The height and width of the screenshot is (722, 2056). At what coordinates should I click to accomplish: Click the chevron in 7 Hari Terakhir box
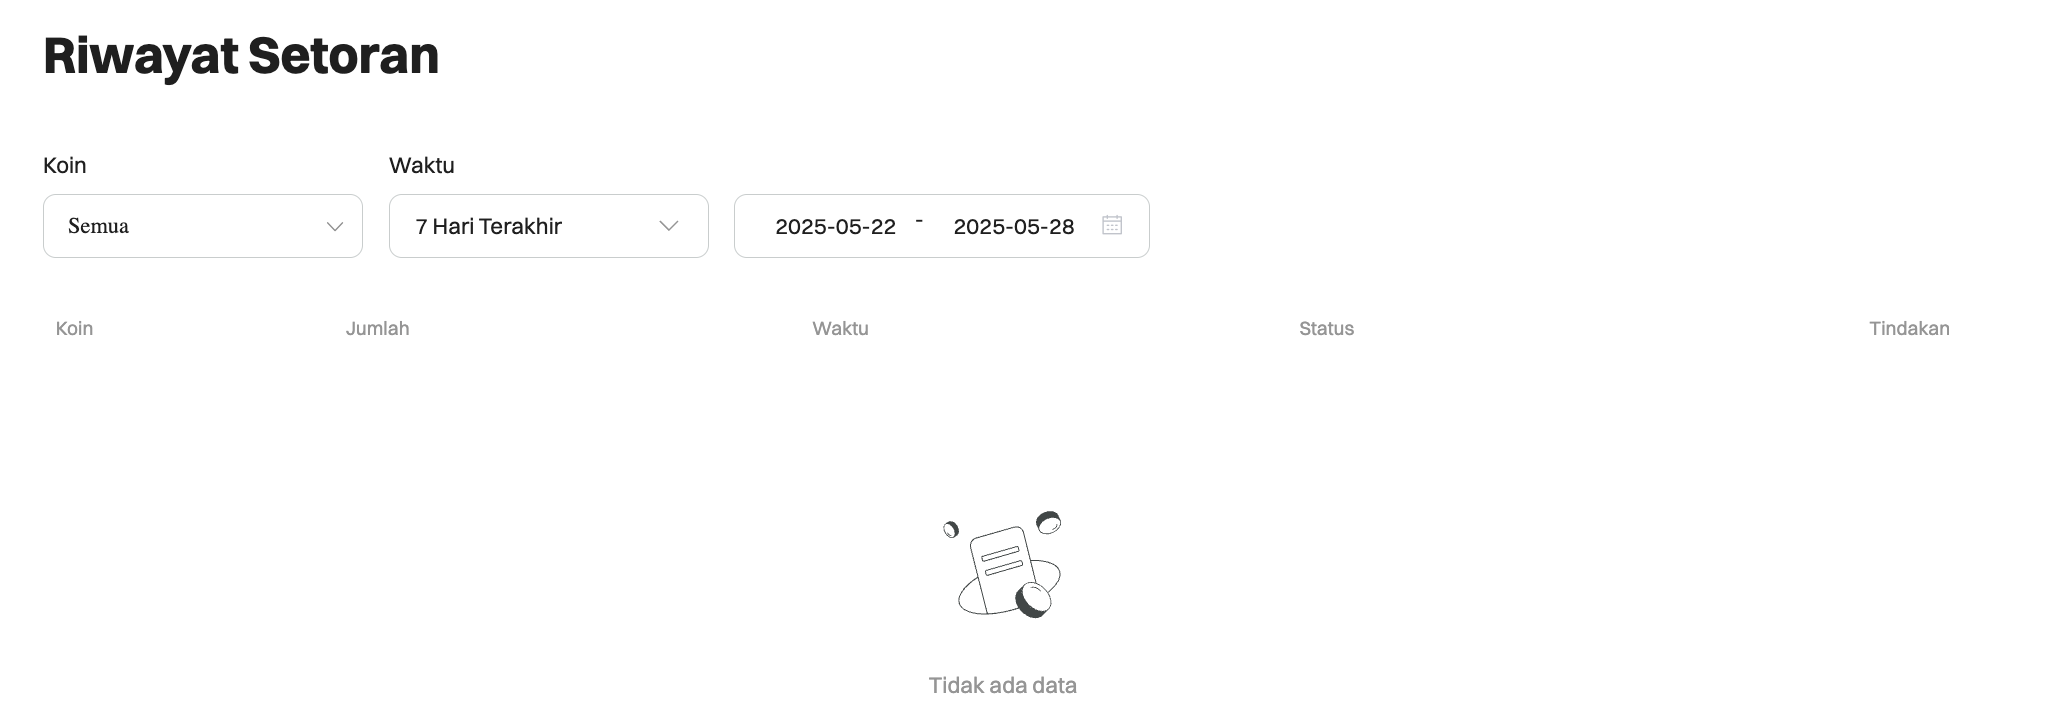(669, 226)
